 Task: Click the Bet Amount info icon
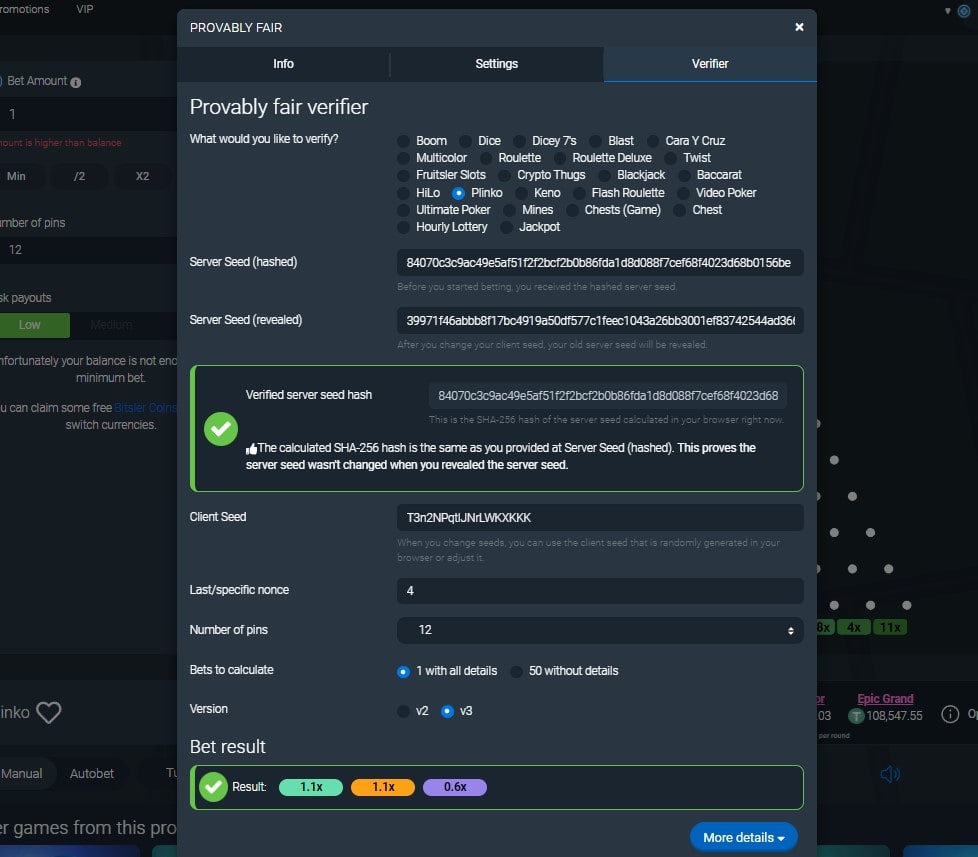[75, 82]
